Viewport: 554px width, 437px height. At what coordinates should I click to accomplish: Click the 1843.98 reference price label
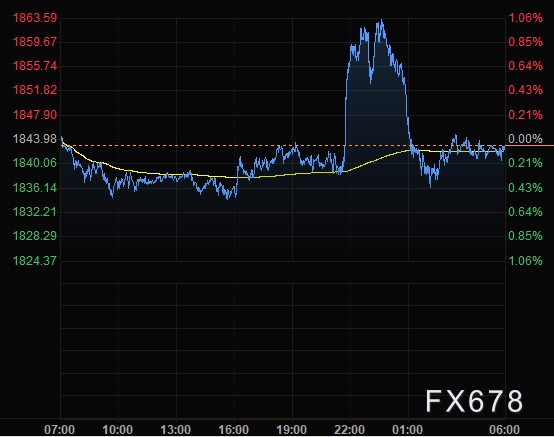(x=35, y=139)
